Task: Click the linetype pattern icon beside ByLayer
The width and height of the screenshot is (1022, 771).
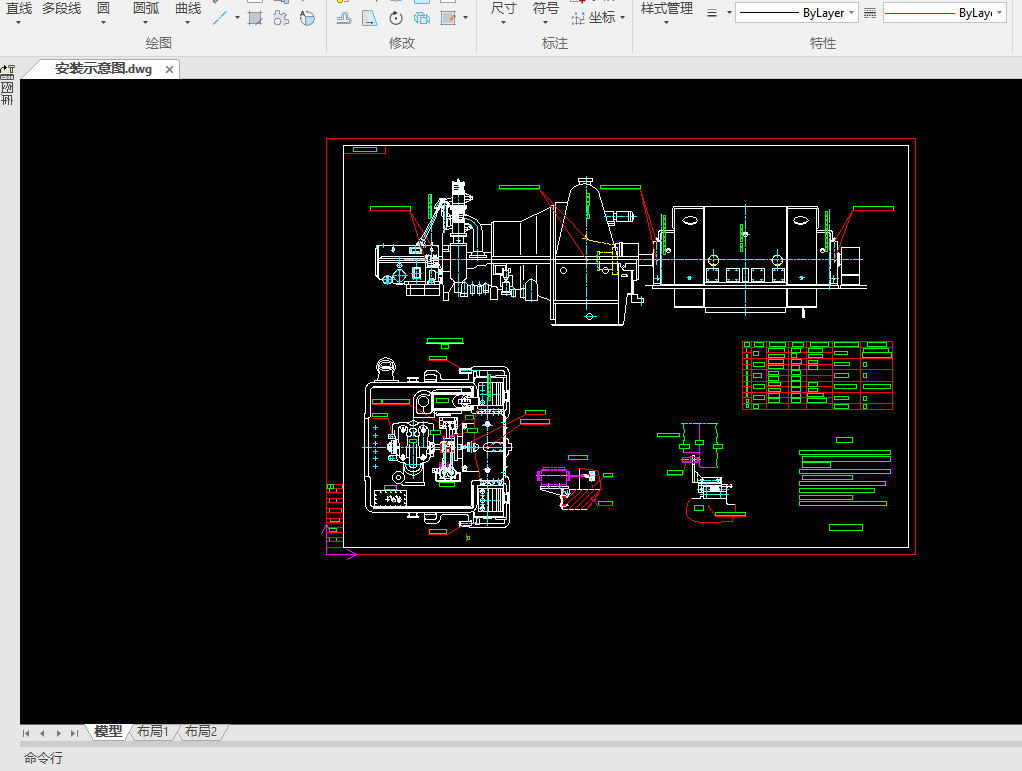Action: point(870,13)
